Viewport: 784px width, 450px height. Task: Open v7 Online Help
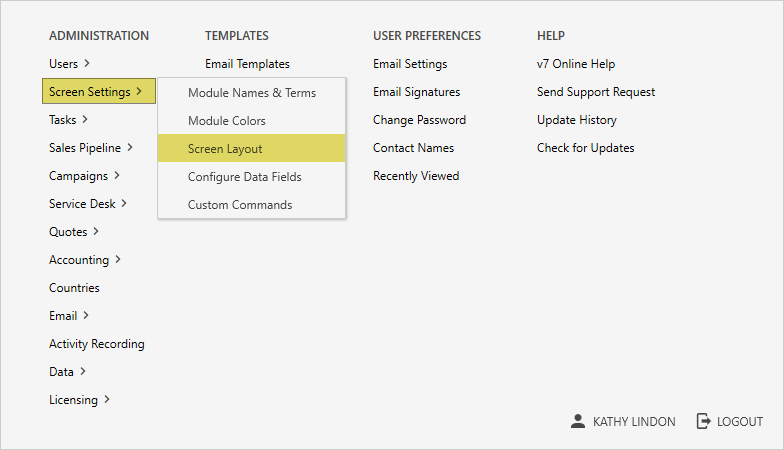pyautogui.click(x=576, y=64)
